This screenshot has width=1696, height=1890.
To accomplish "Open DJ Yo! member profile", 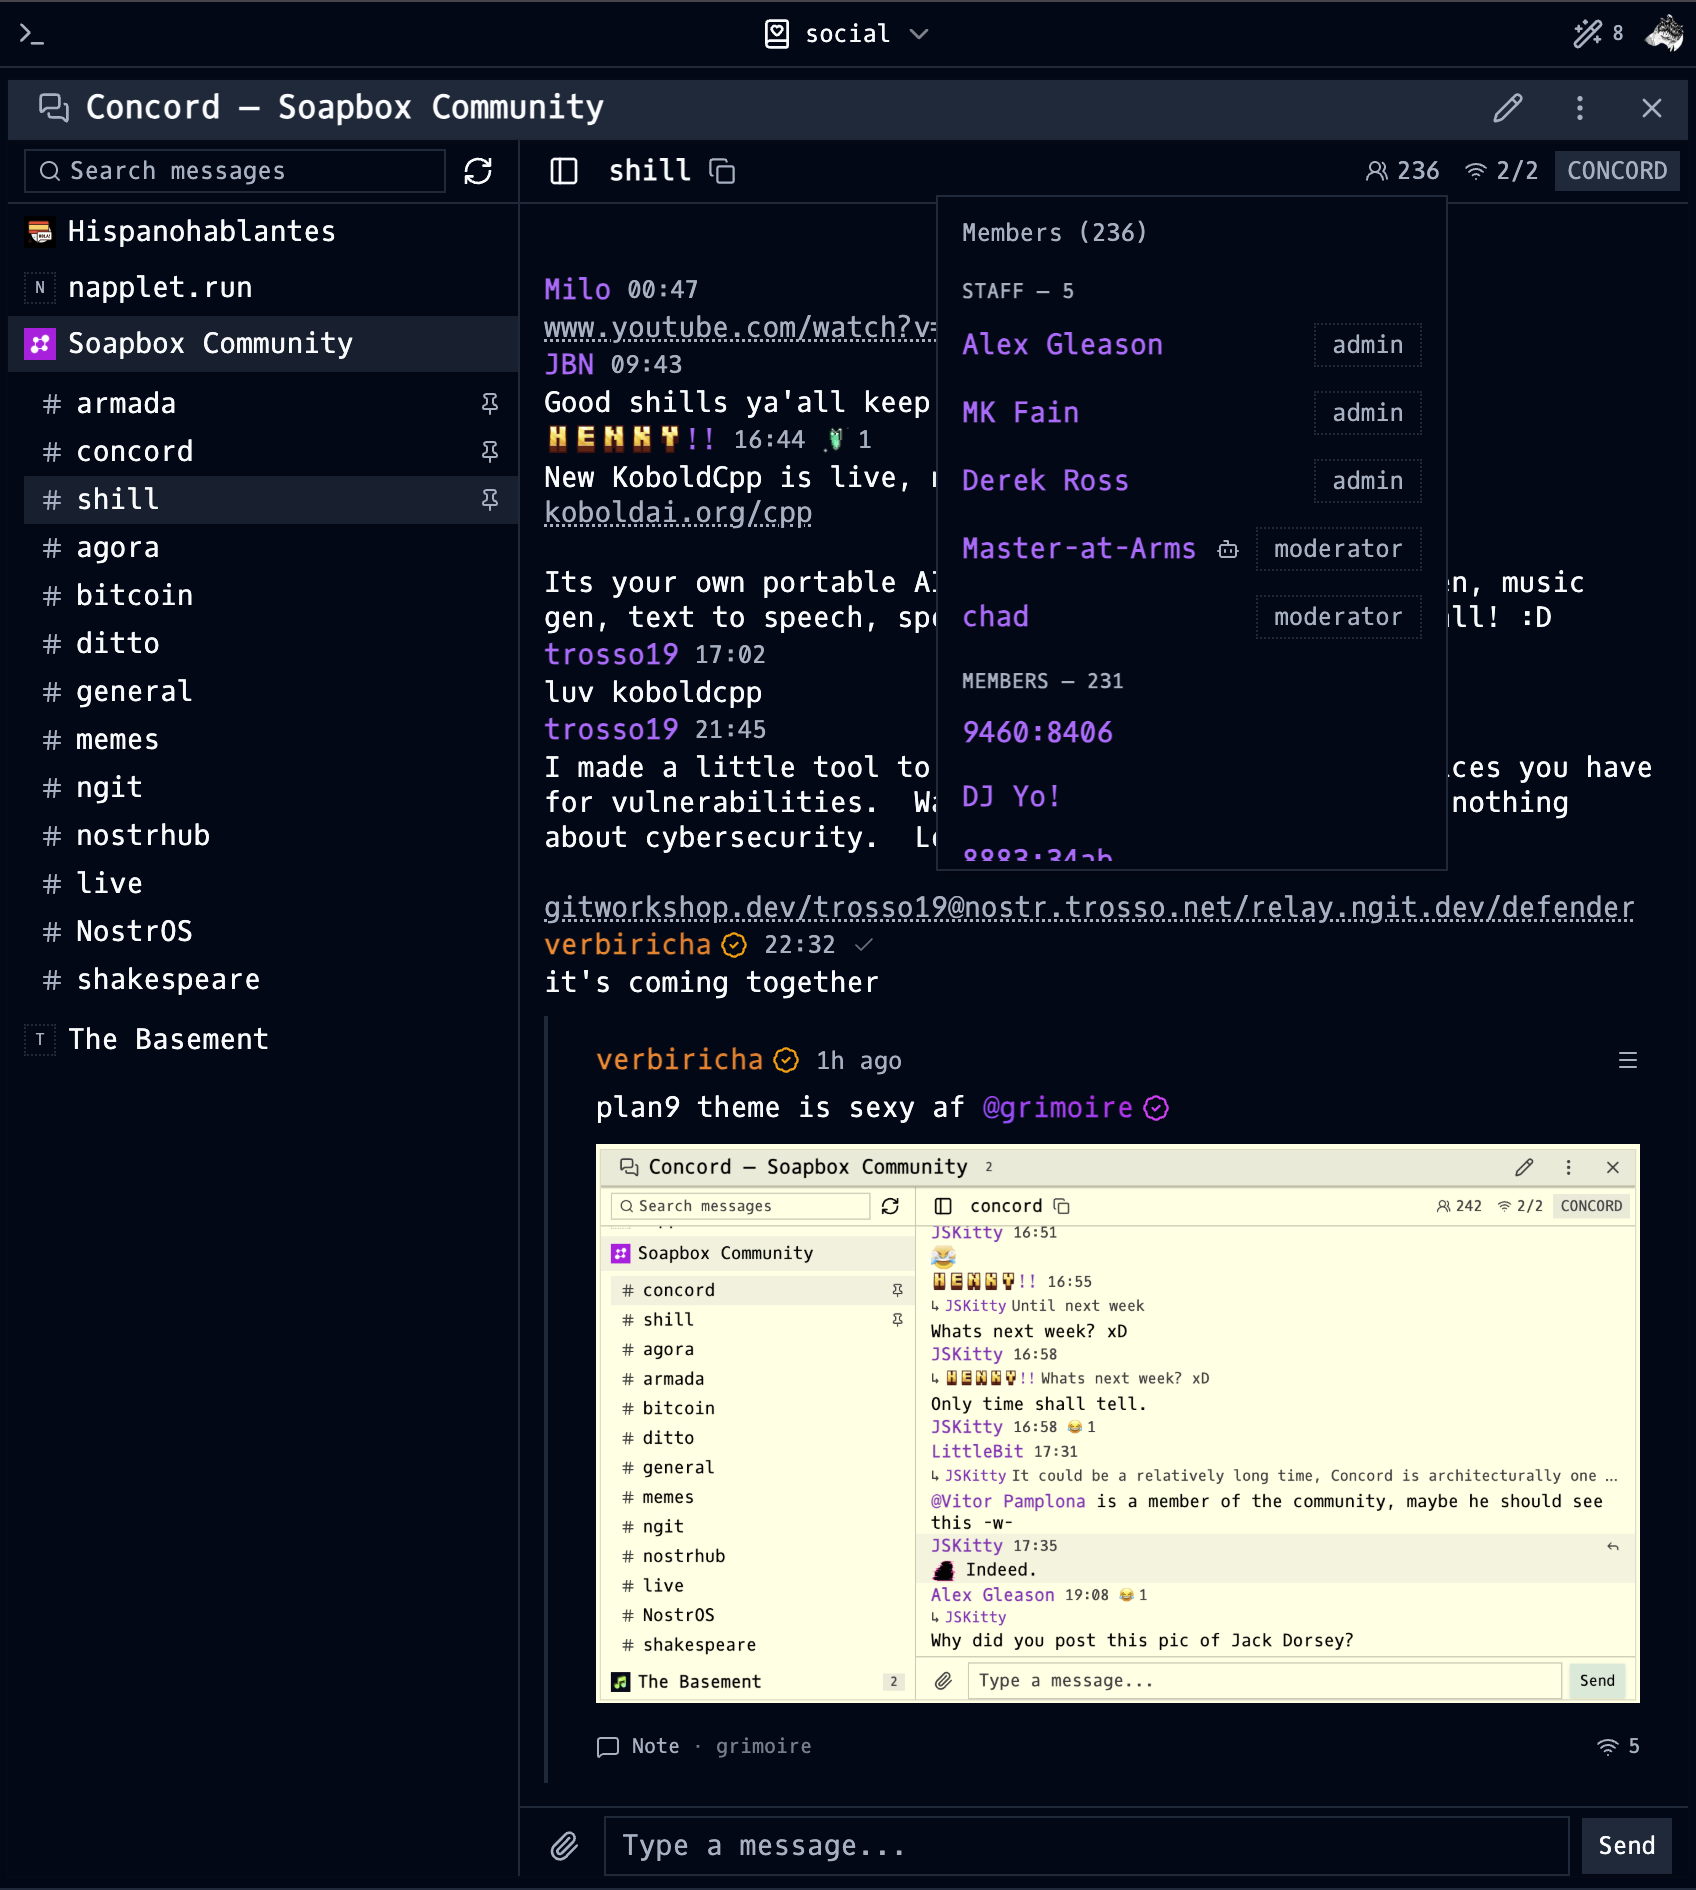I will click(x=1010, y=797).
